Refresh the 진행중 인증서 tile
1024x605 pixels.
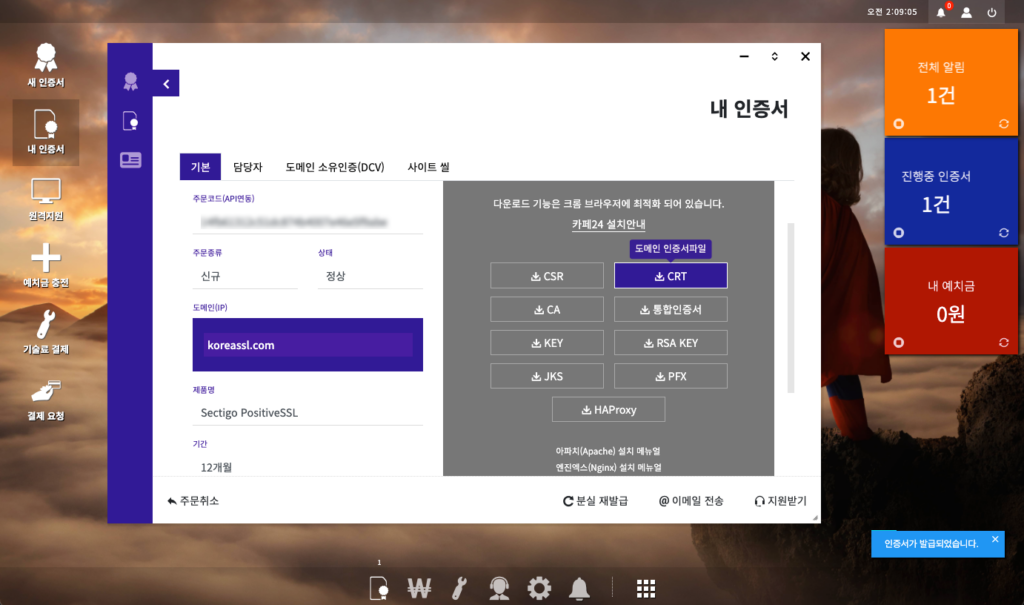pos(1004,233)
